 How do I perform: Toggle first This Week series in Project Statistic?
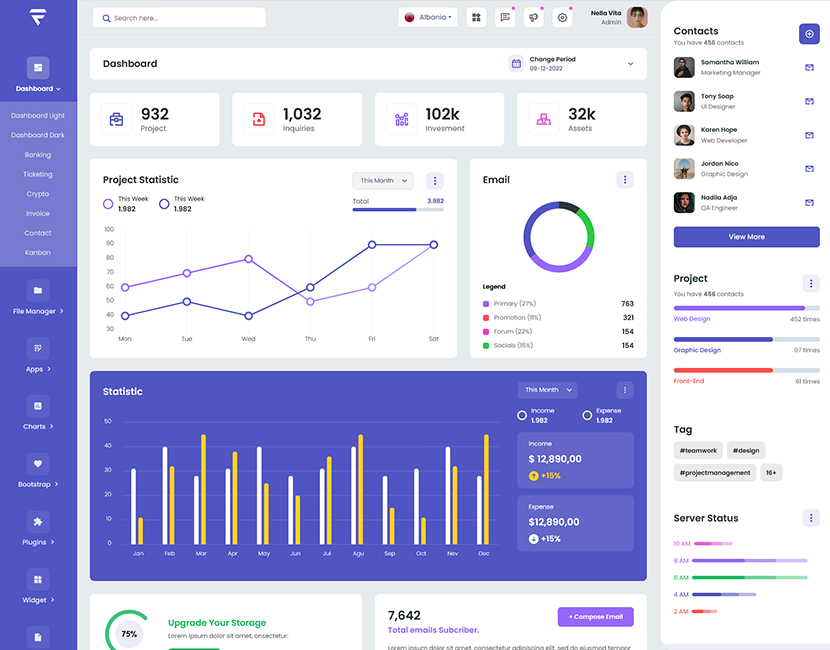108,204
